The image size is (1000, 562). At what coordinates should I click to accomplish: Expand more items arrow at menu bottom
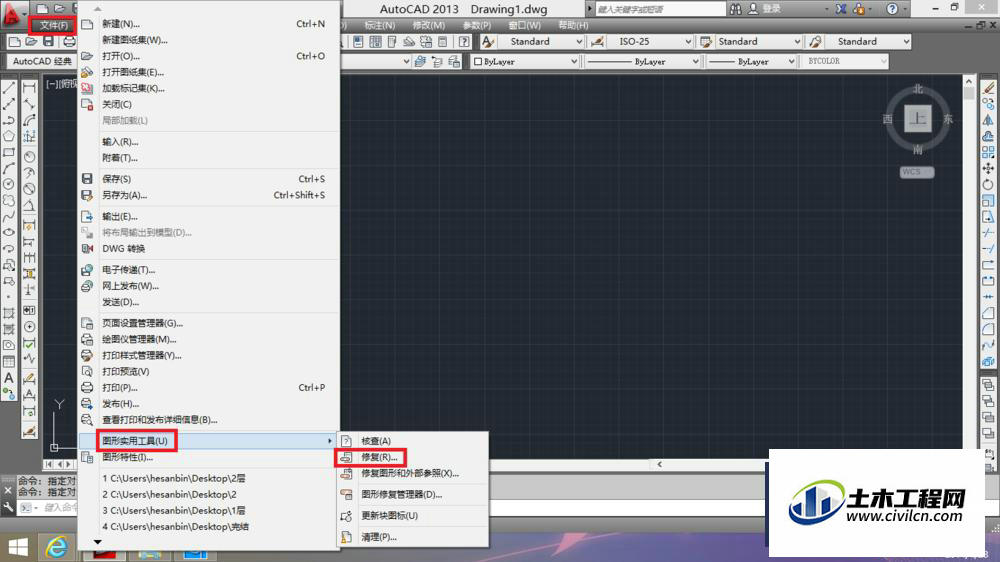98,542
